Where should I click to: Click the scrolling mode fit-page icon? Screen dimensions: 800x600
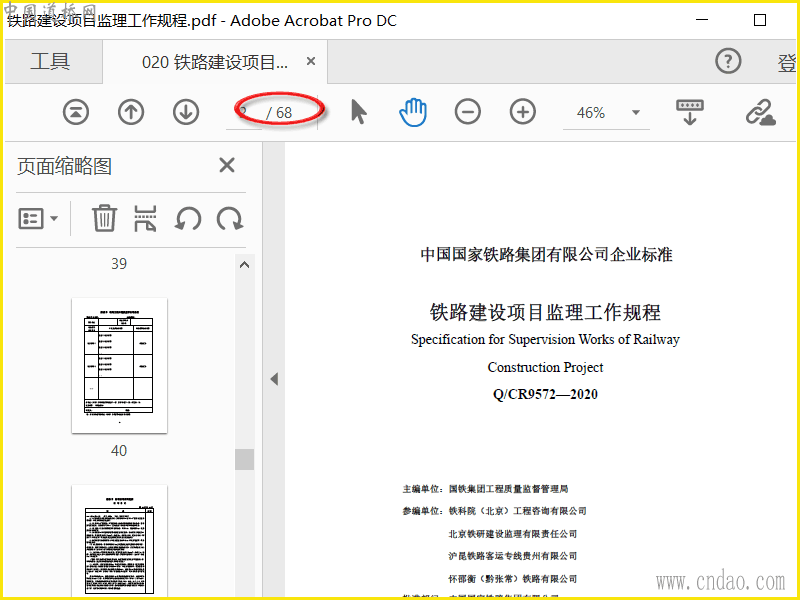click(x=690, y=112)
